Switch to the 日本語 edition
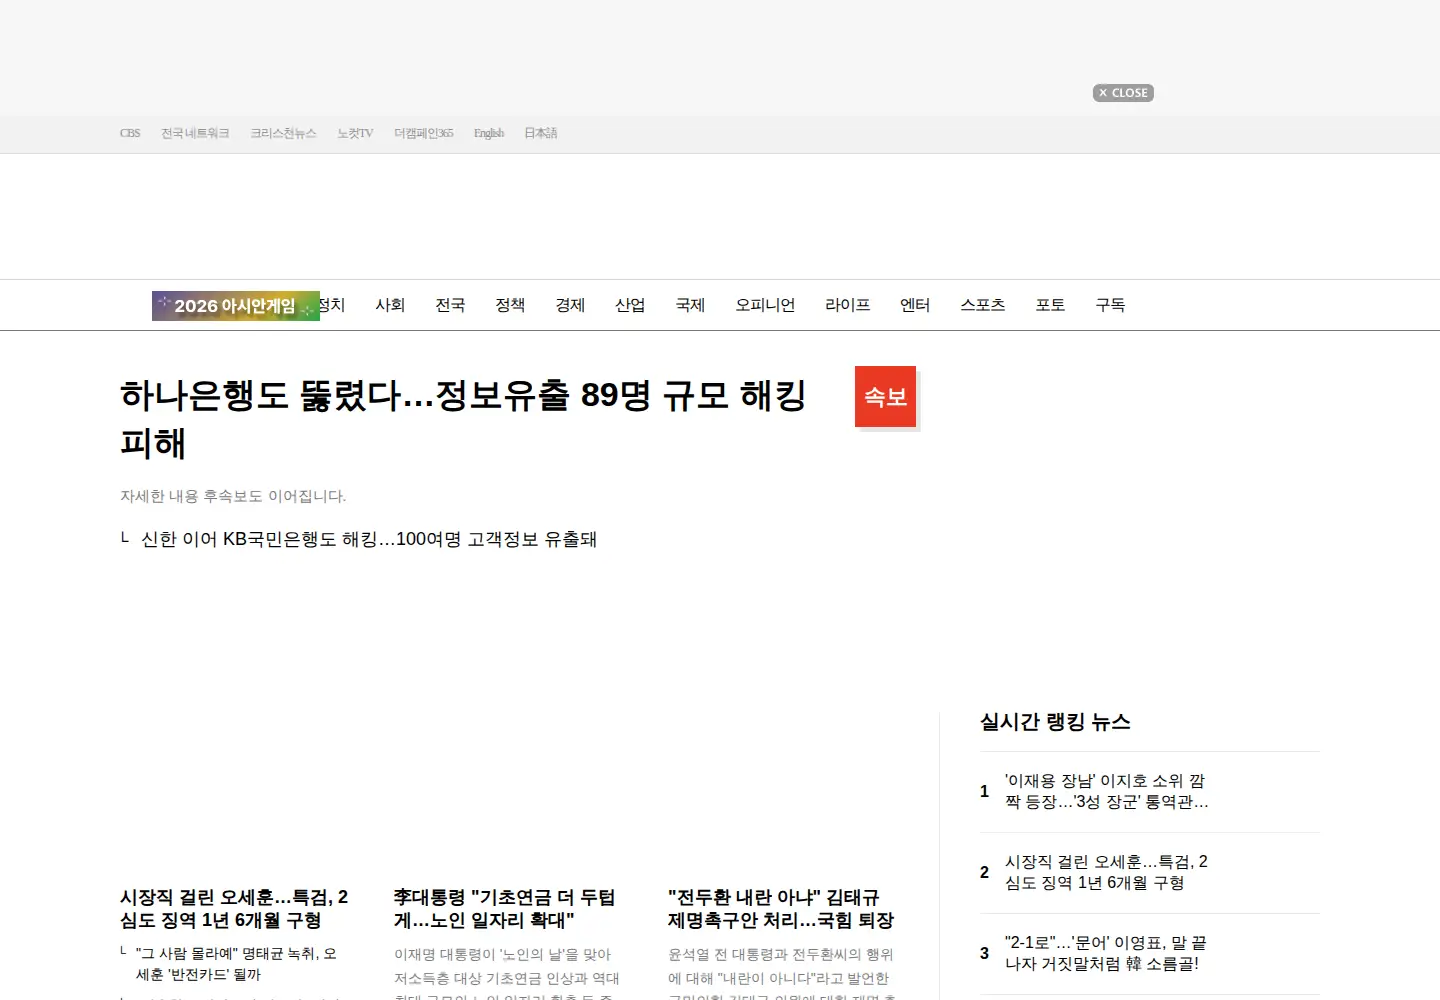Viewport: 1440px width, 1000px height. click(x=541, y=133)
